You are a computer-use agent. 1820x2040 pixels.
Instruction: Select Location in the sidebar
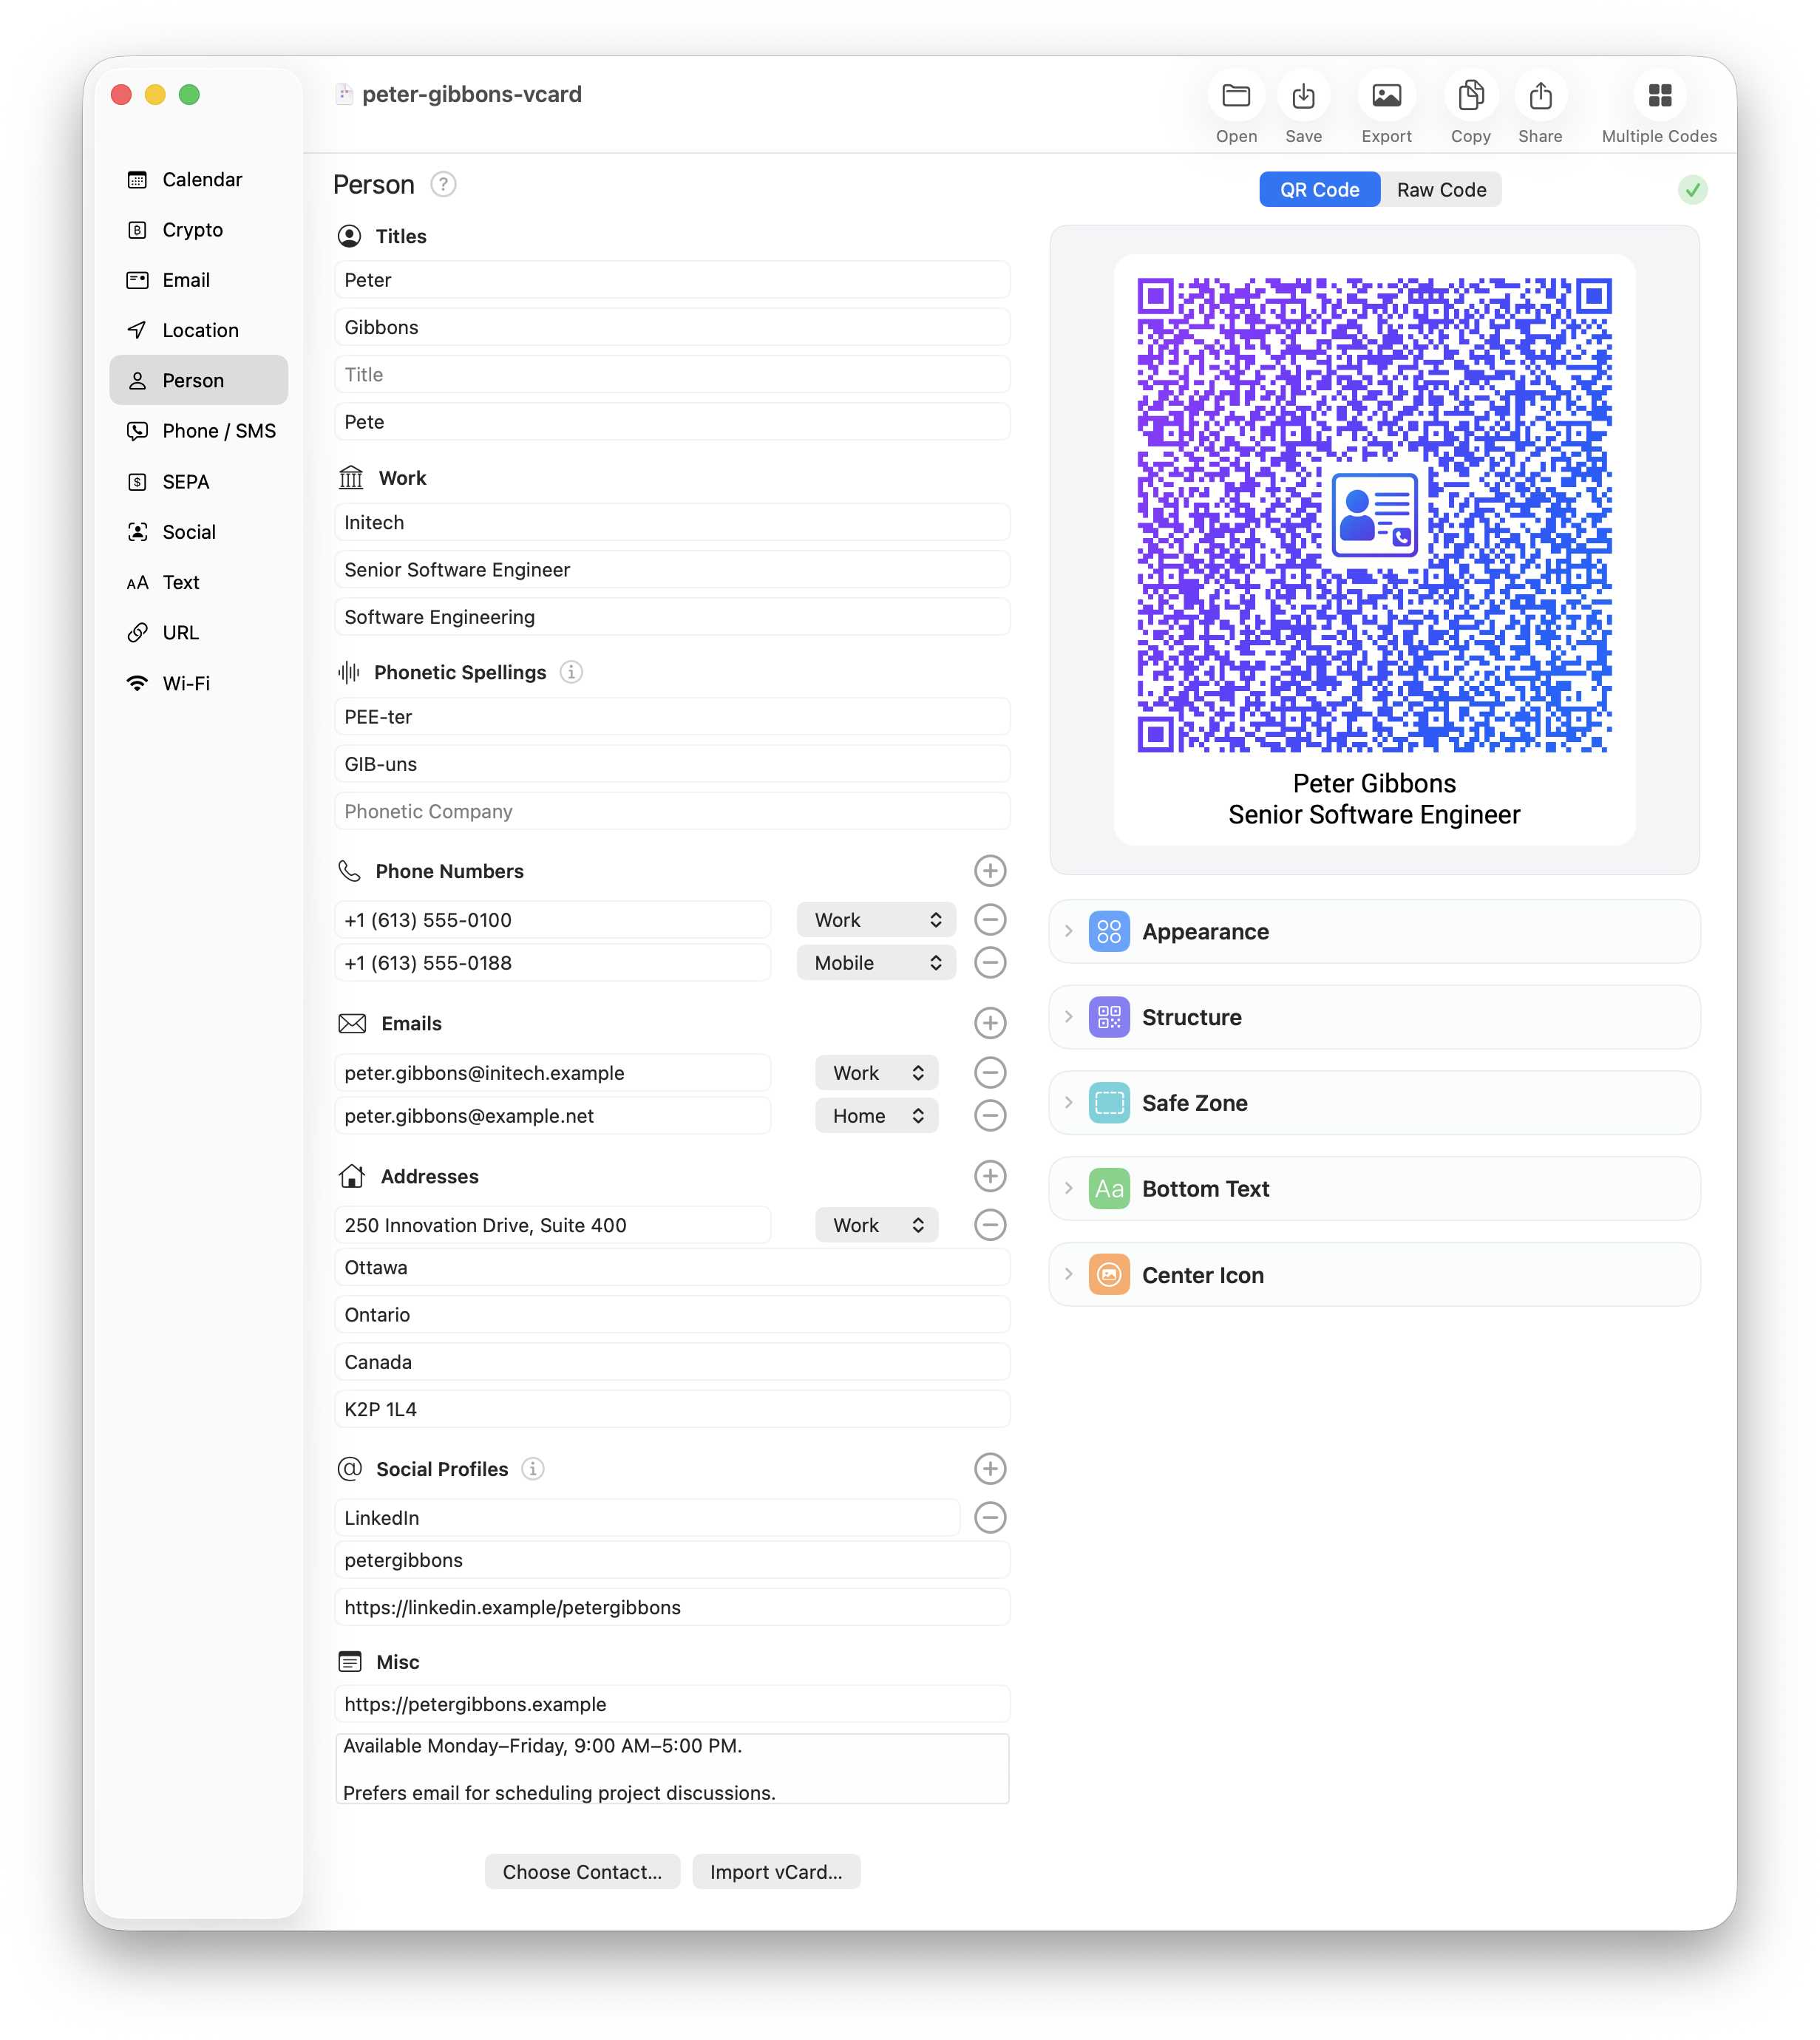click(x=199, y=331)
